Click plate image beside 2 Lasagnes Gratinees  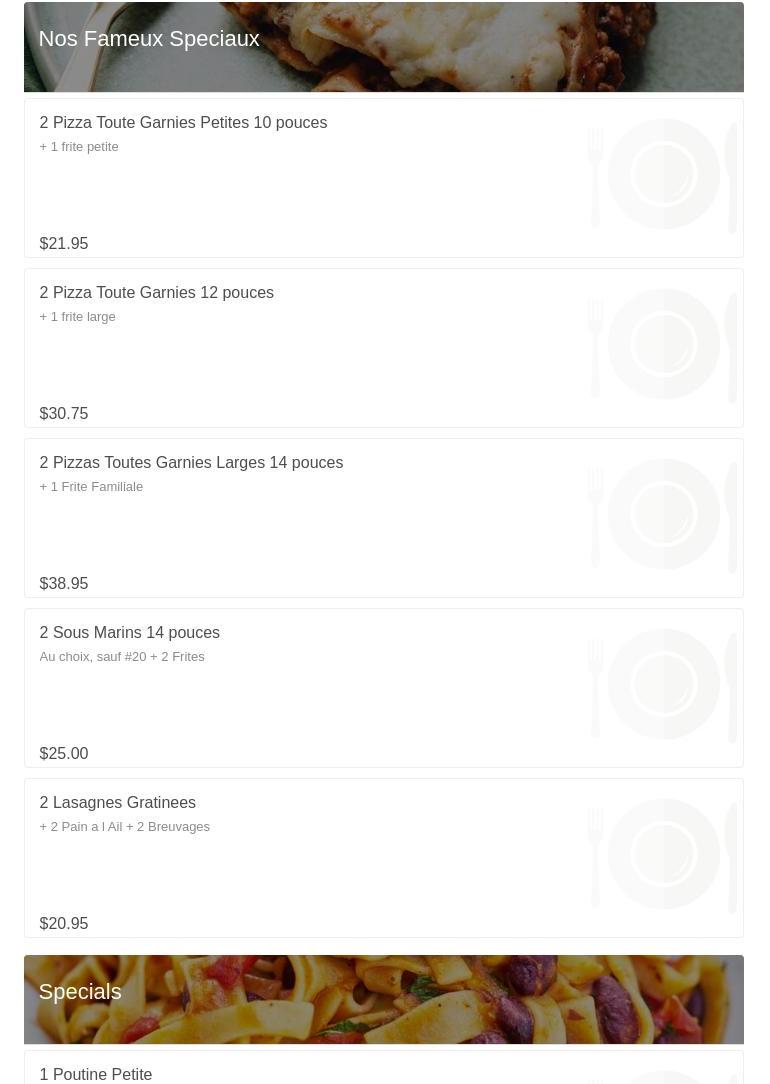[x=663, y=855]
